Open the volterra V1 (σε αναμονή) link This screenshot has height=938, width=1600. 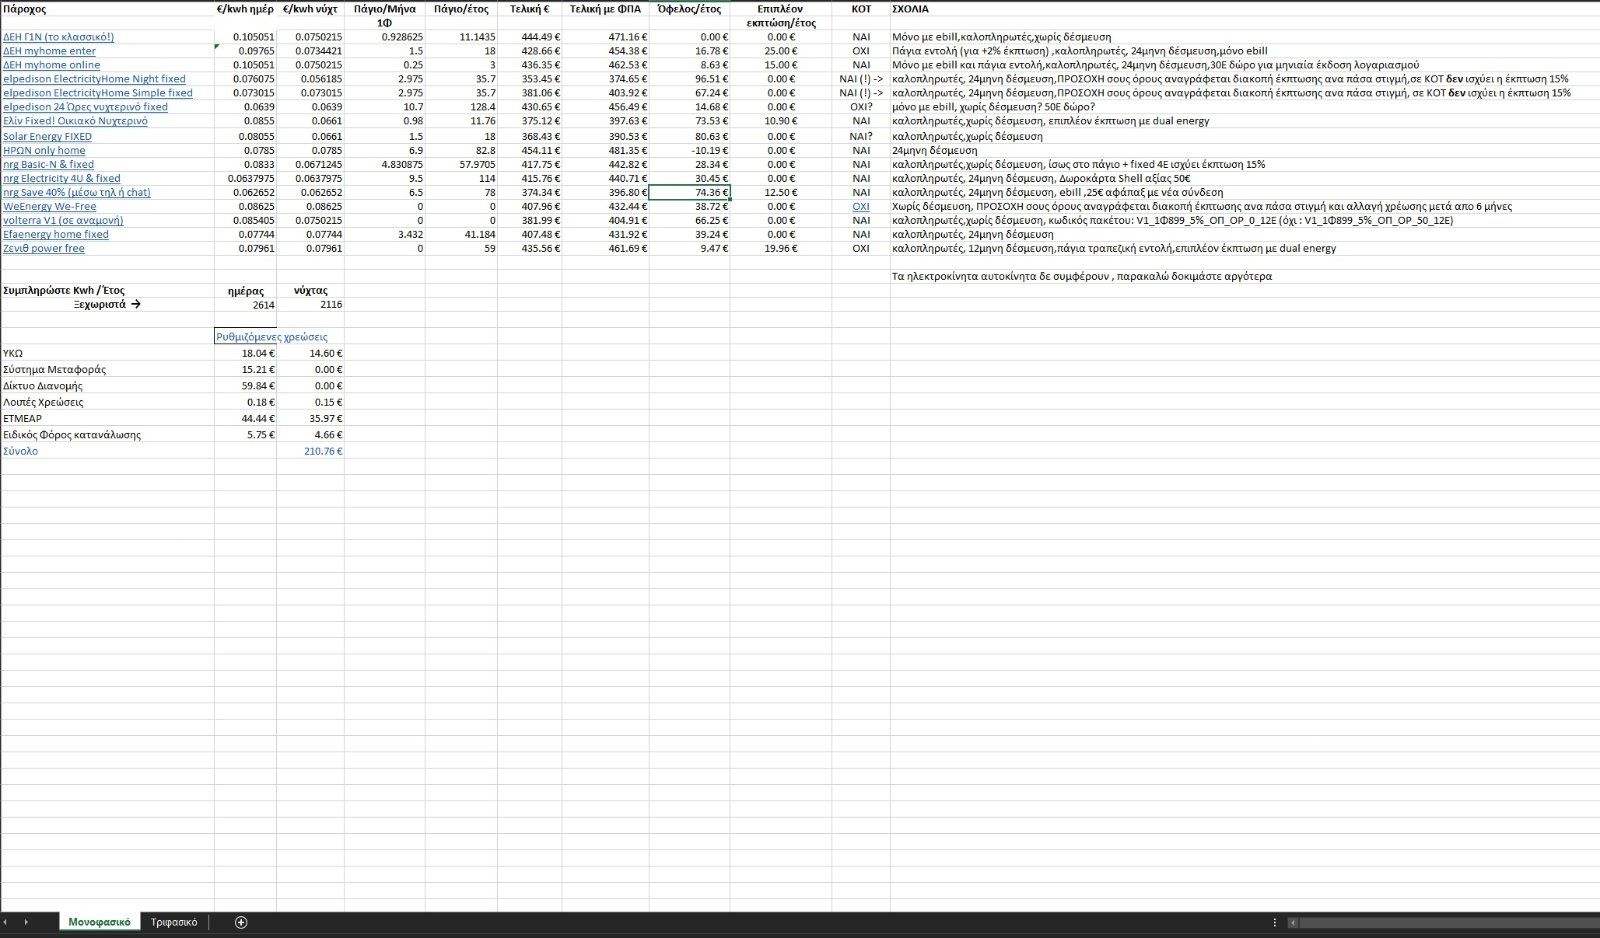(63, 221)
